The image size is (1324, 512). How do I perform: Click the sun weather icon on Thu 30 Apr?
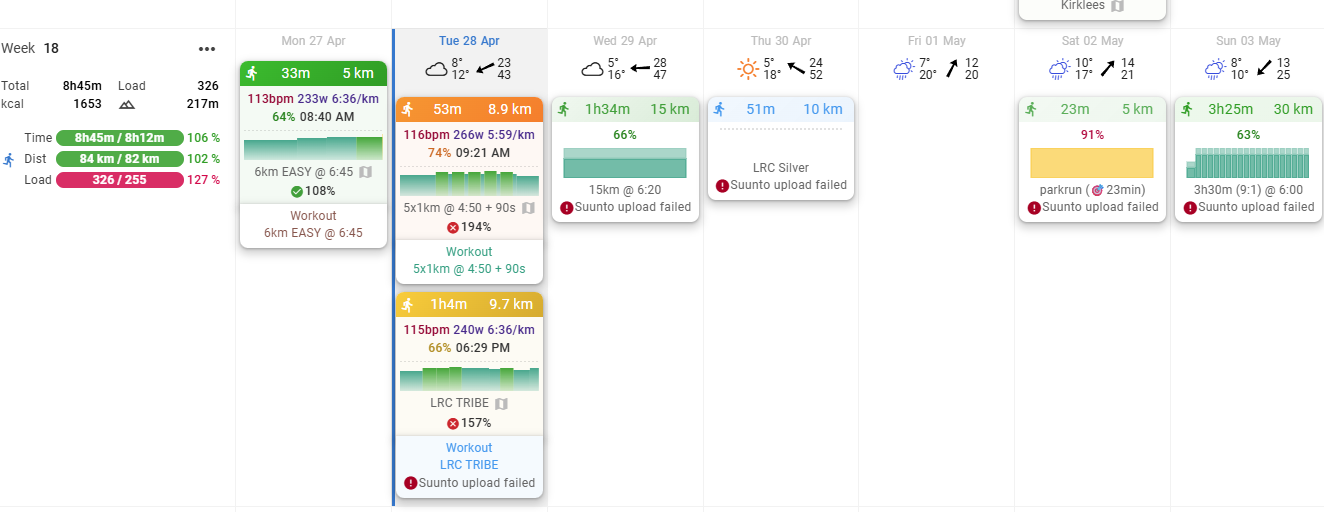748,69
